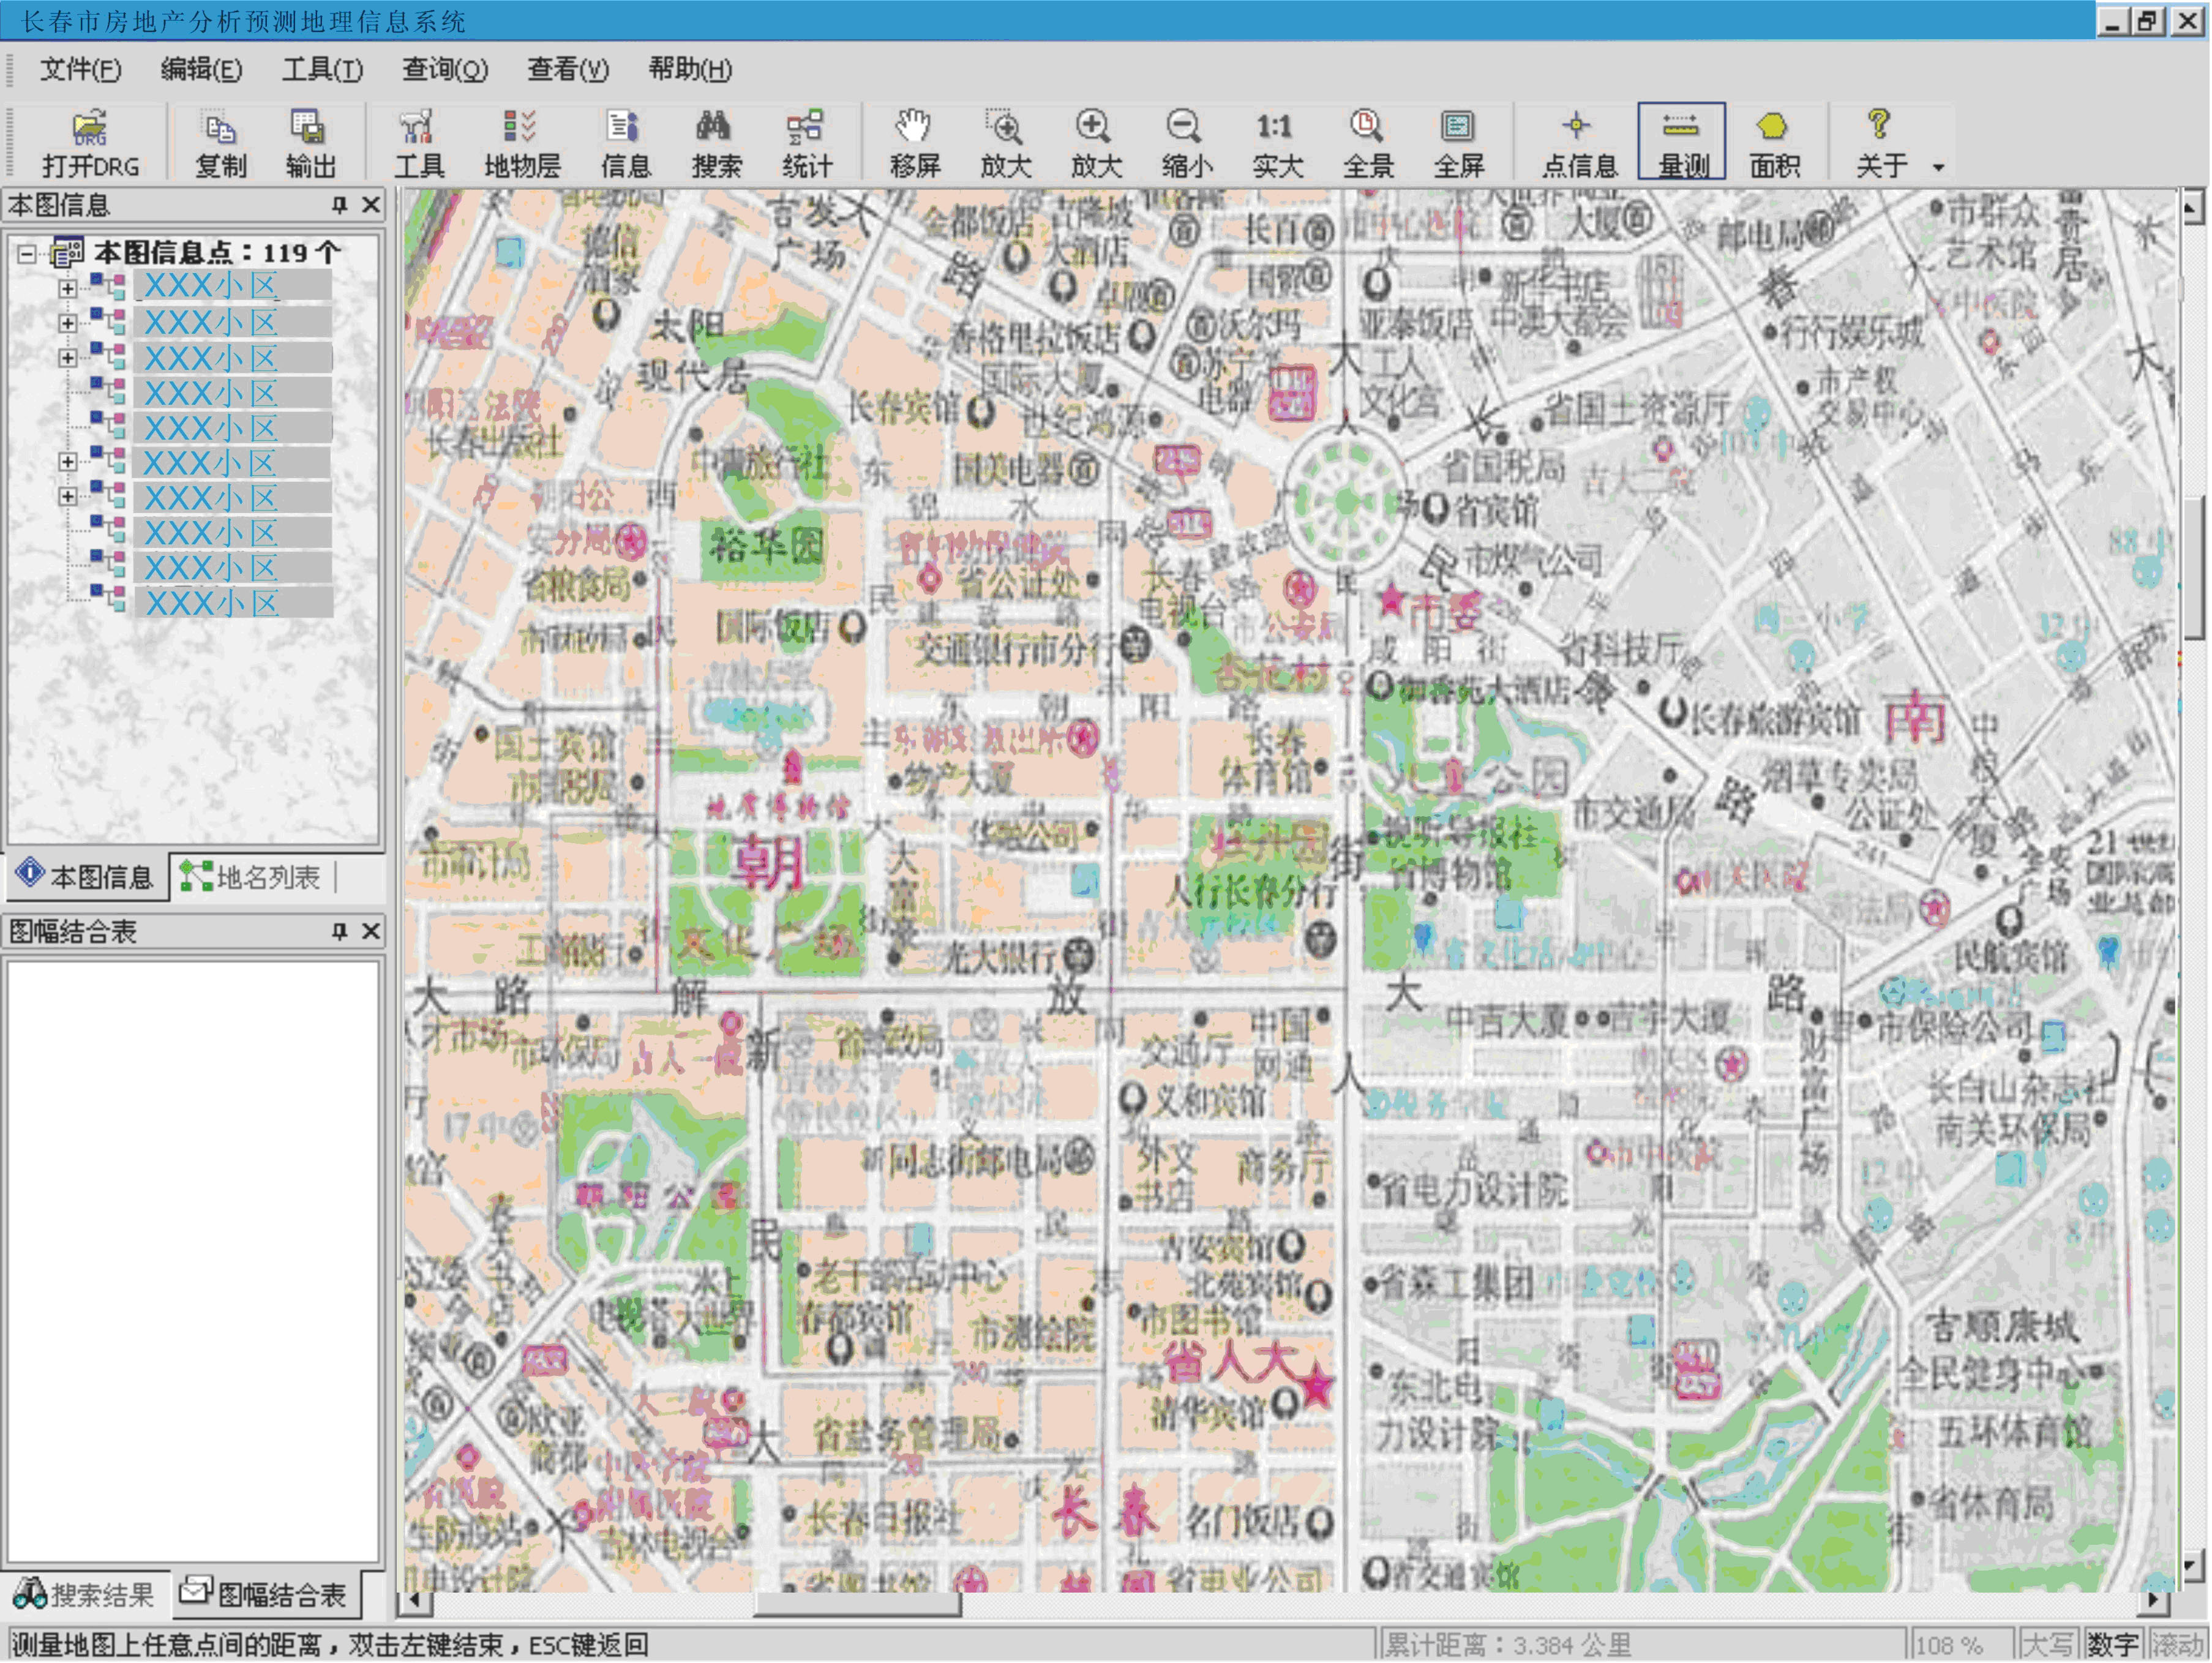
Task: Click the 数字 status bar indicator
Action: [2112, 1645]
